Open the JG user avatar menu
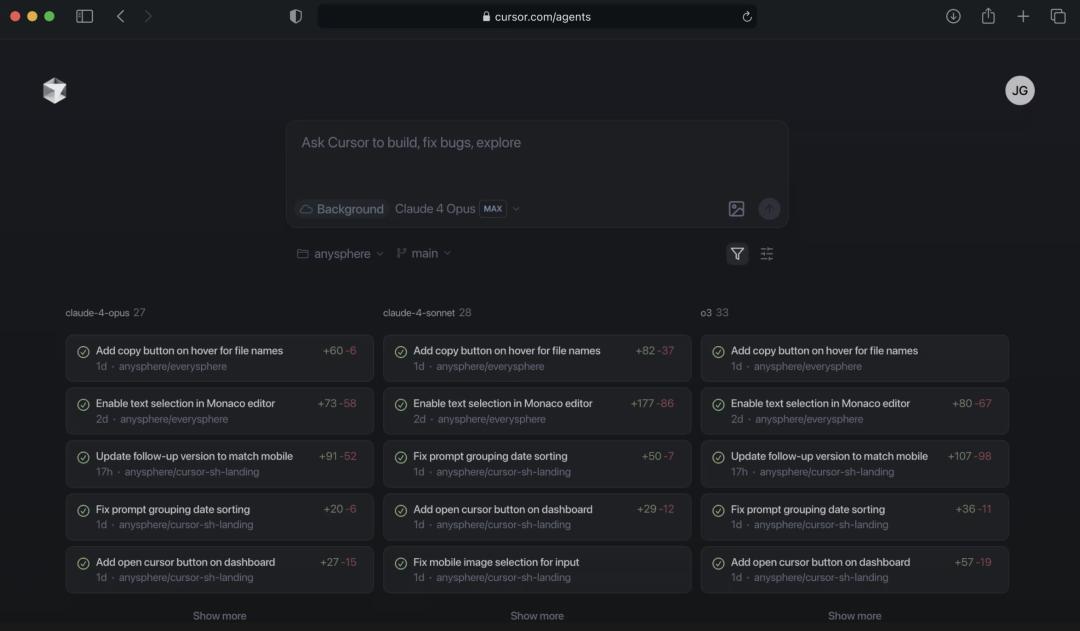 click(1019, 90)
